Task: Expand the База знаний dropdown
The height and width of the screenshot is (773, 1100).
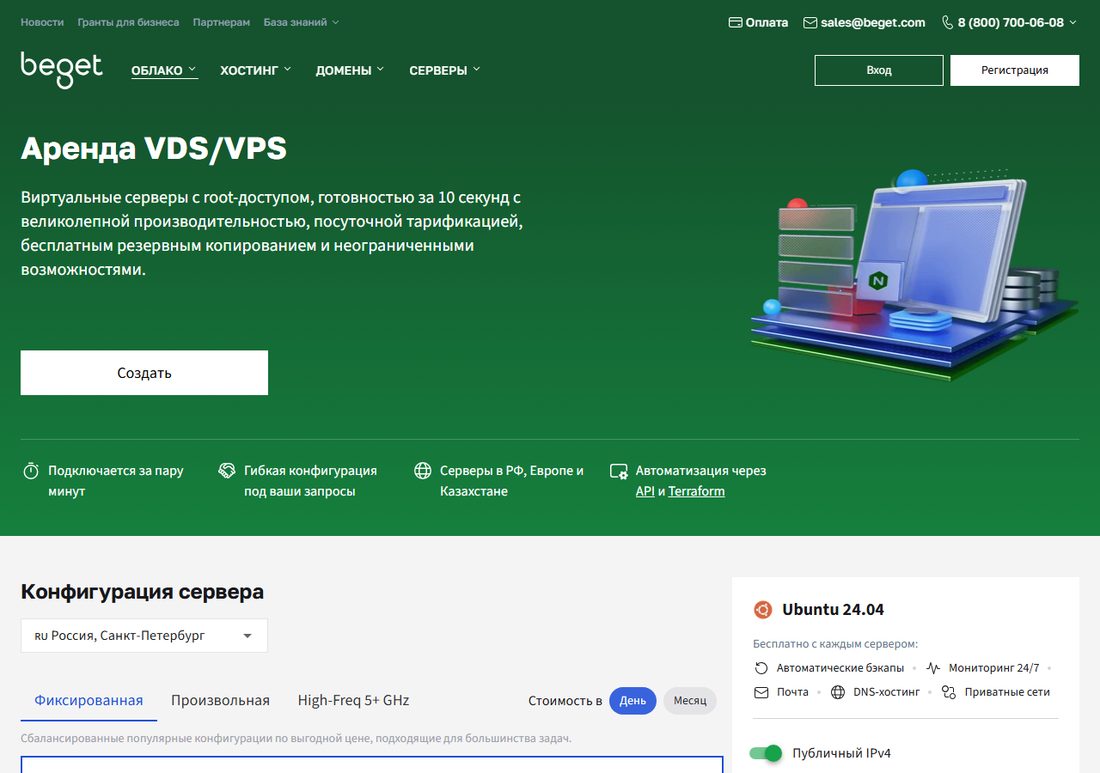Action: coord(301,22)
